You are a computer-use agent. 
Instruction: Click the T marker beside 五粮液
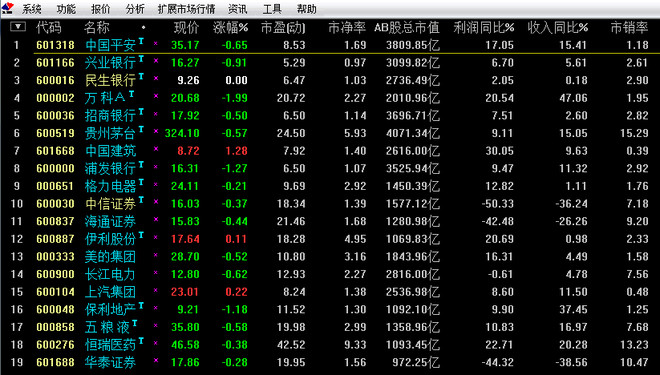coord(135,323)
